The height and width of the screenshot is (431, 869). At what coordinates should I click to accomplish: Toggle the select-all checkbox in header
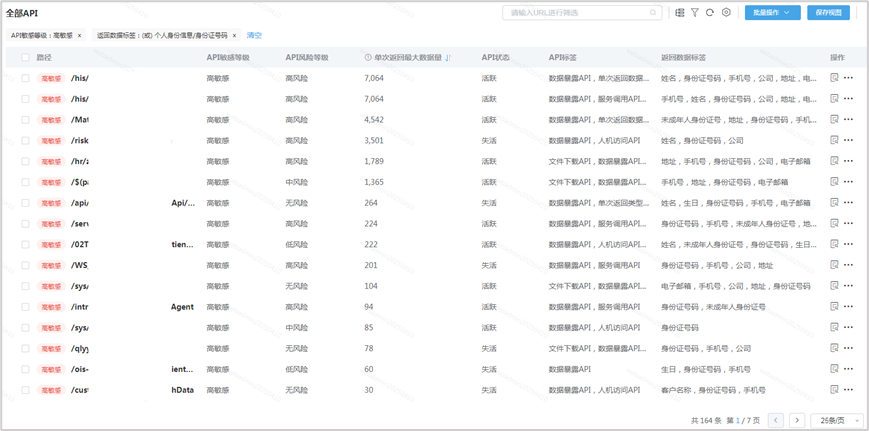[26, 58]
